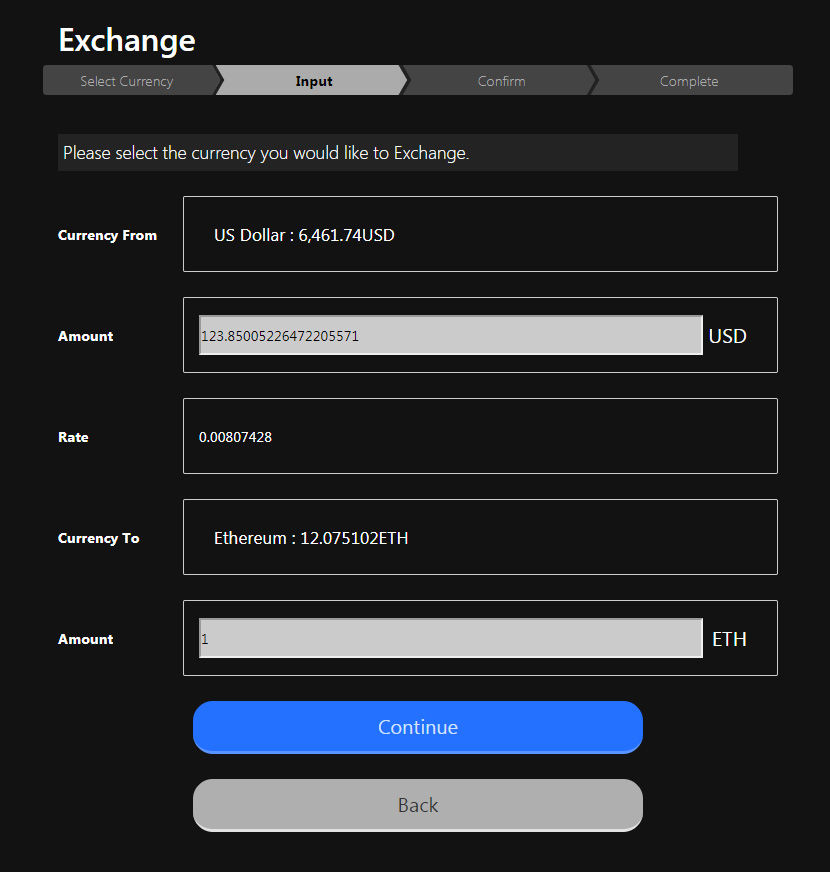The height and width of the screenshot is (872, 830).
Task: Click the Currency From label
Action: coord(107,236)
